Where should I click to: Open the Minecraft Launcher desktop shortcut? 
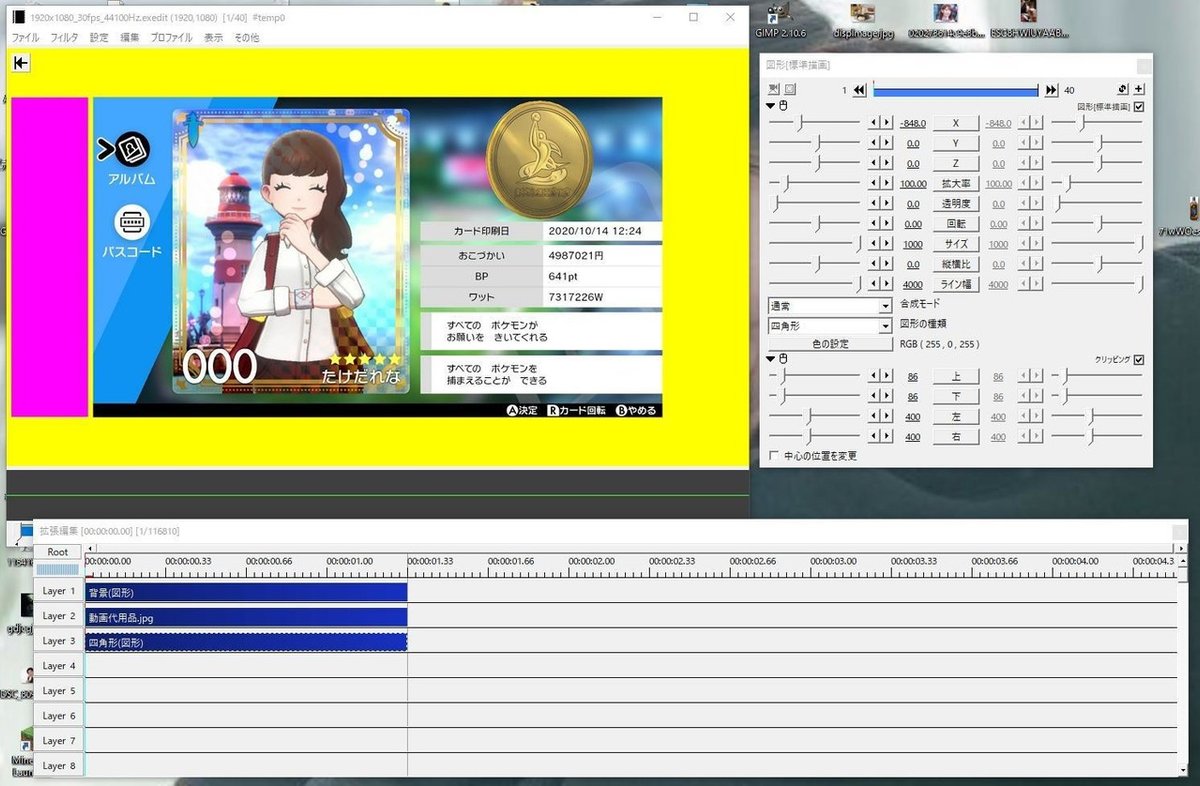point(22,752)
